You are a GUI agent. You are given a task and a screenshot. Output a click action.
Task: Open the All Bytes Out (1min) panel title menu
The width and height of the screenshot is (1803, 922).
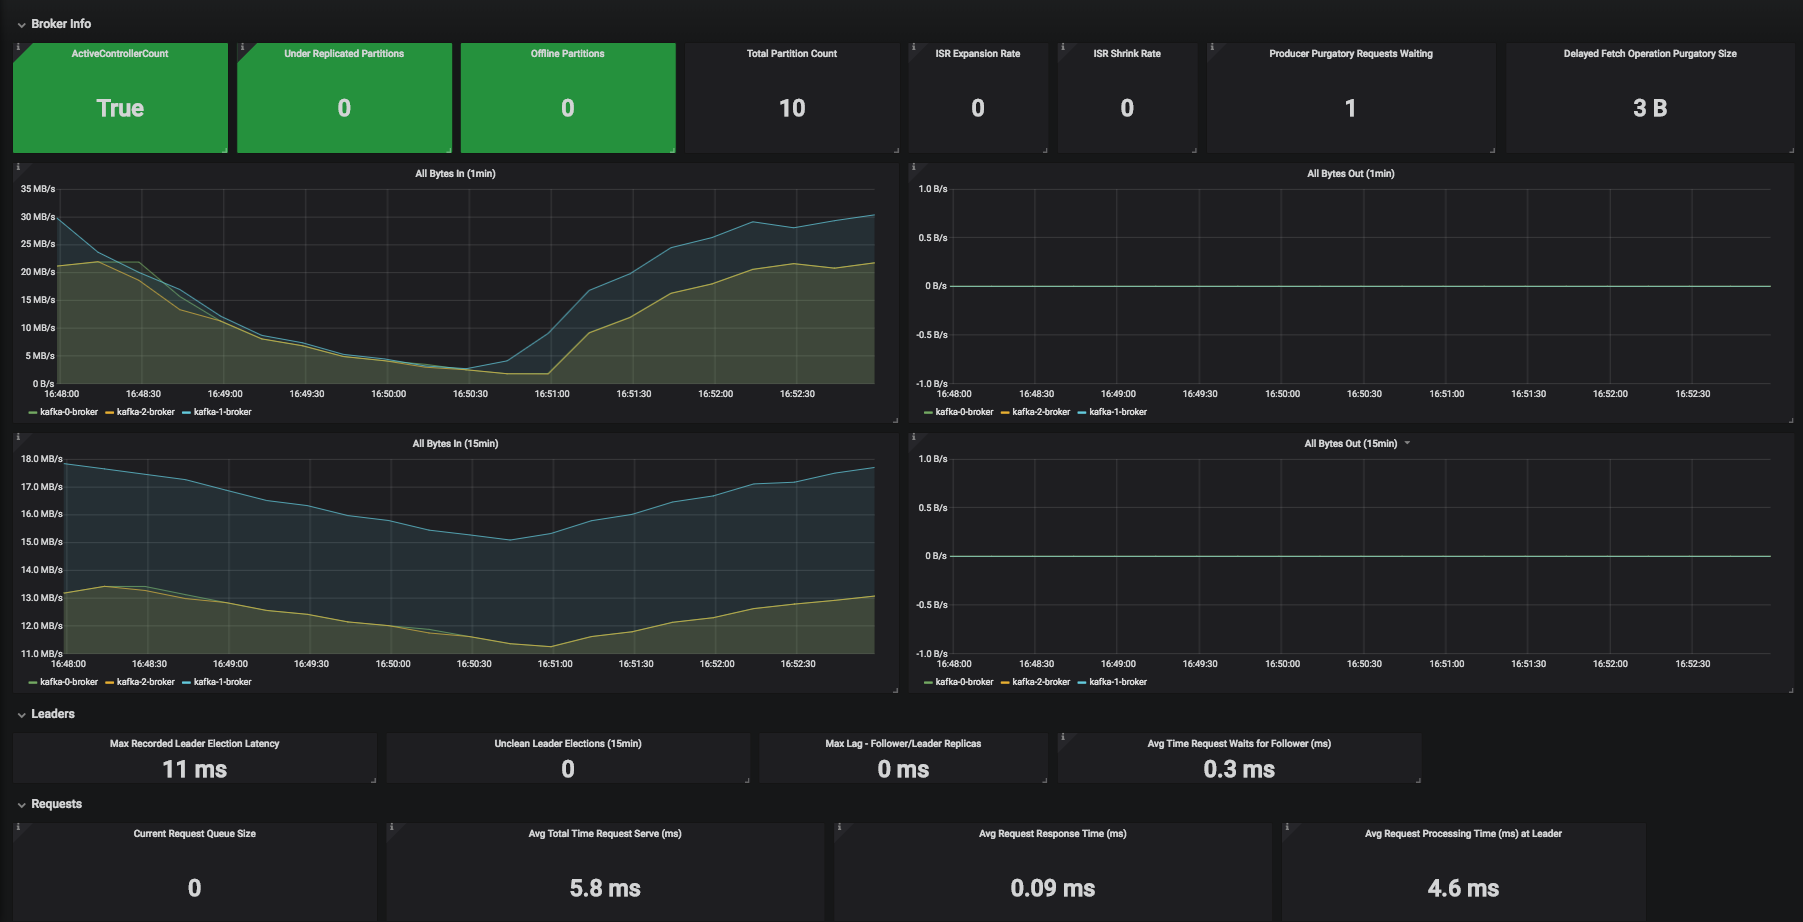pos(1351,174)
